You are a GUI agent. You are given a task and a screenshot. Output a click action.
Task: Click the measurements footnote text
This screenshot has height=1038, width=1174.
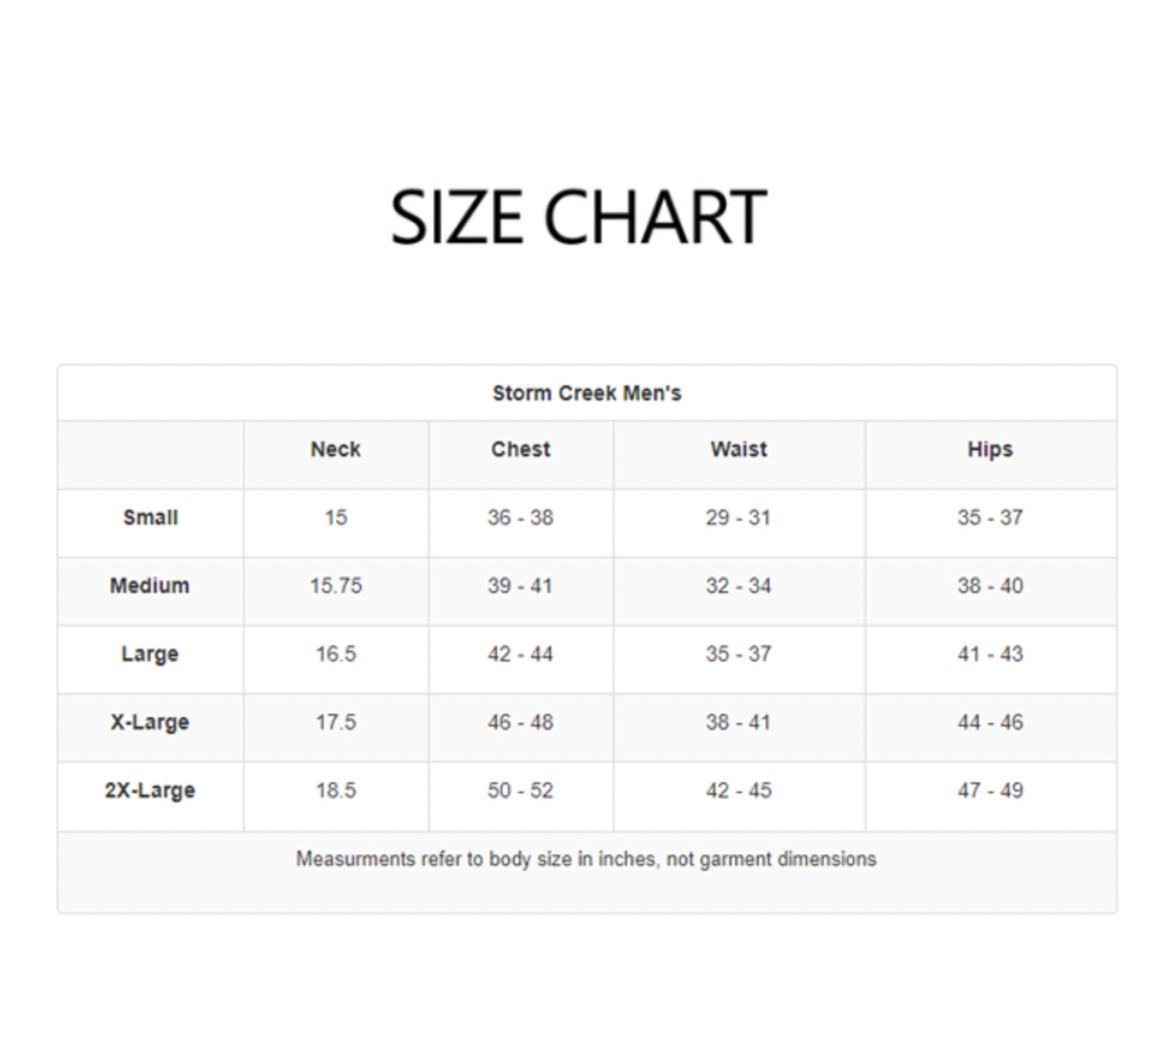tap(586, 859)
